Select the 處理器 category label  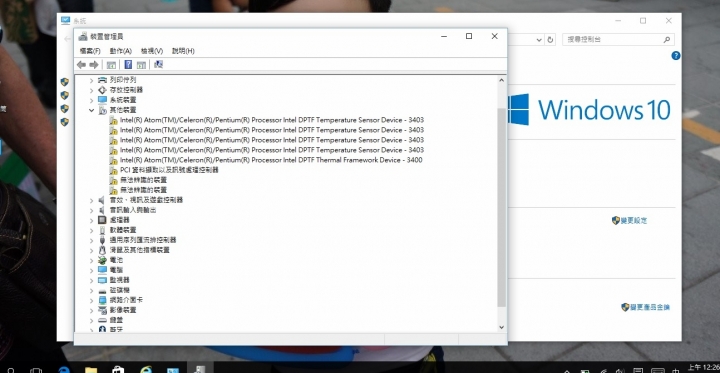click(119, 220)
